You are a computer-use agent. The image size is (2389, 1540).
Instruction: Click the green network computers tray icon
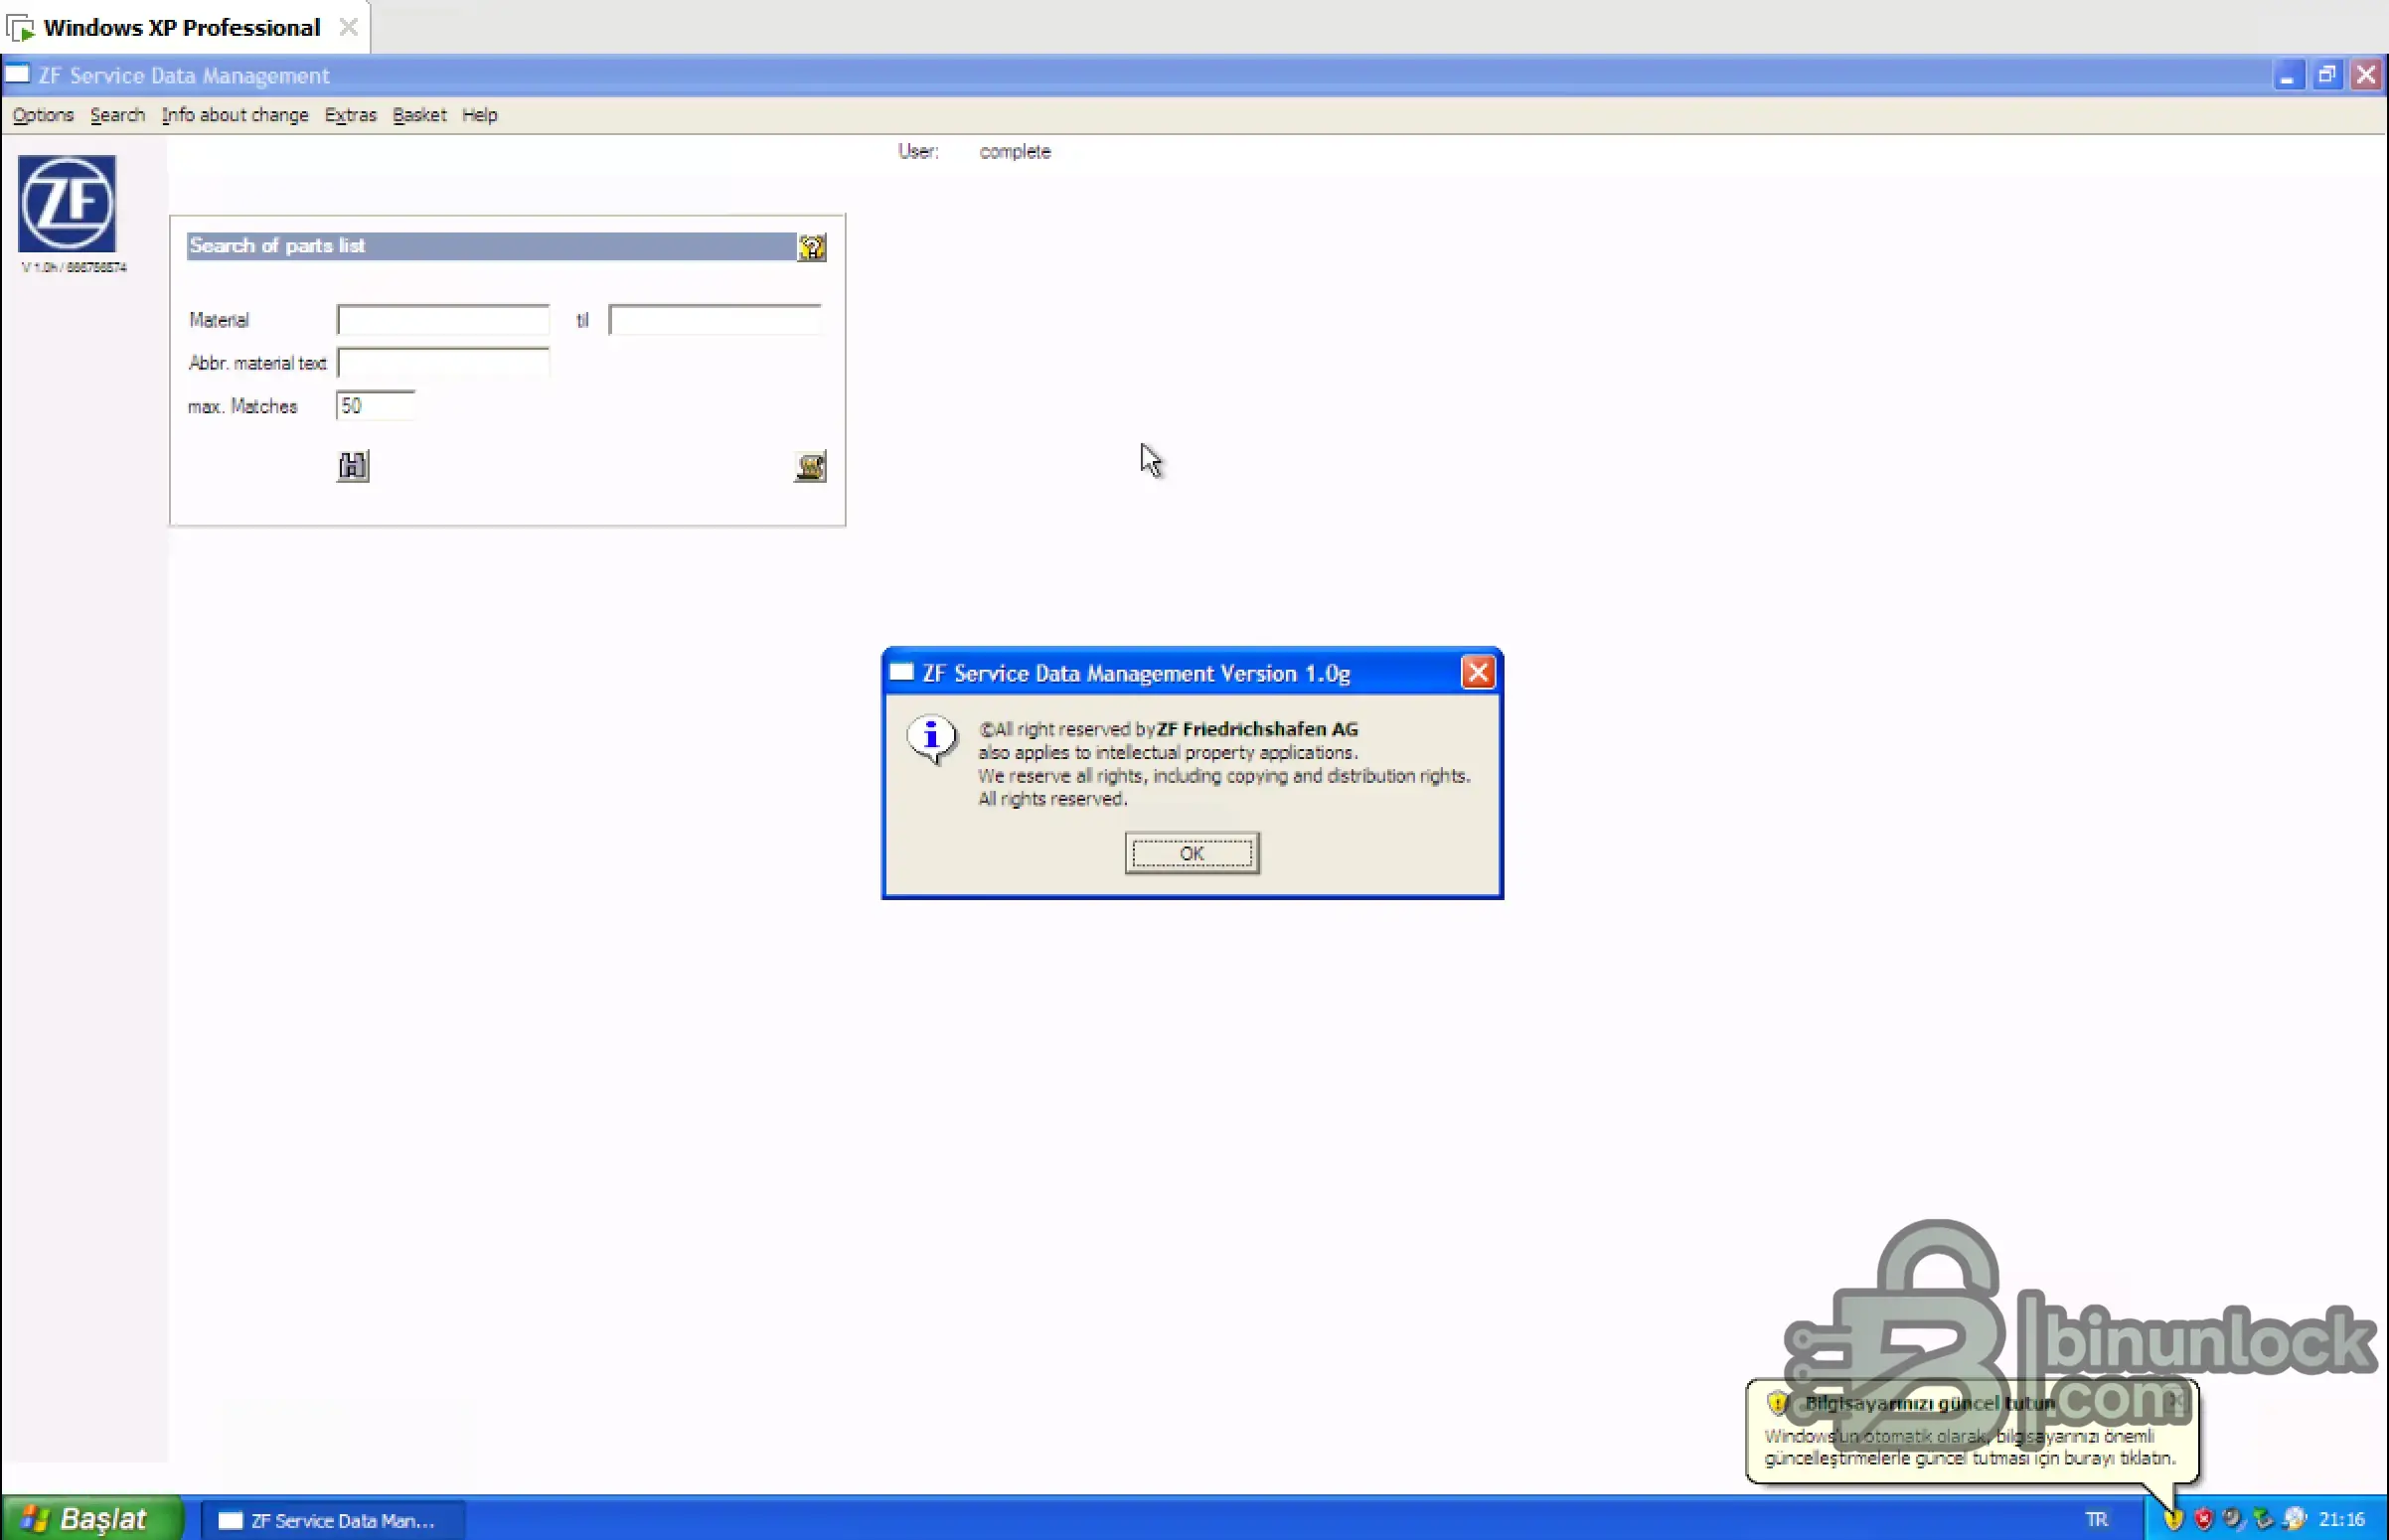[x=2263, y=1520]
